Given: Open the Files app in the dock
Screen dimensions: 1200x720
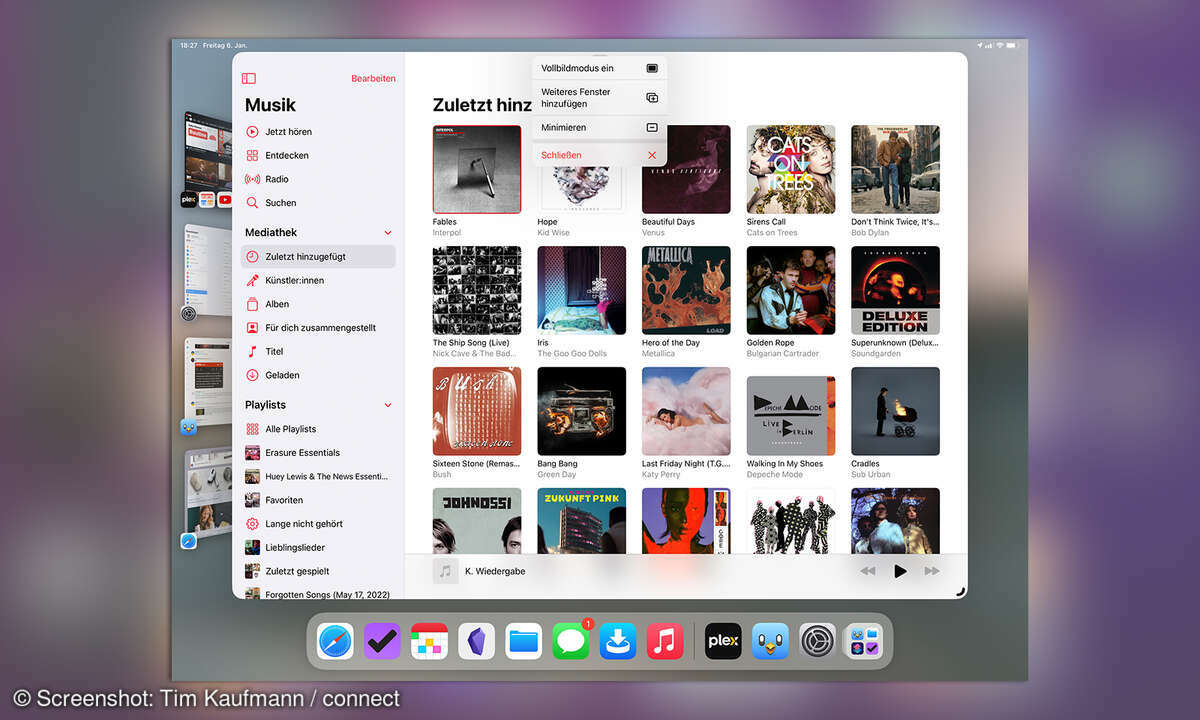Looking at the screenshot, I should (x=524, y=641).
